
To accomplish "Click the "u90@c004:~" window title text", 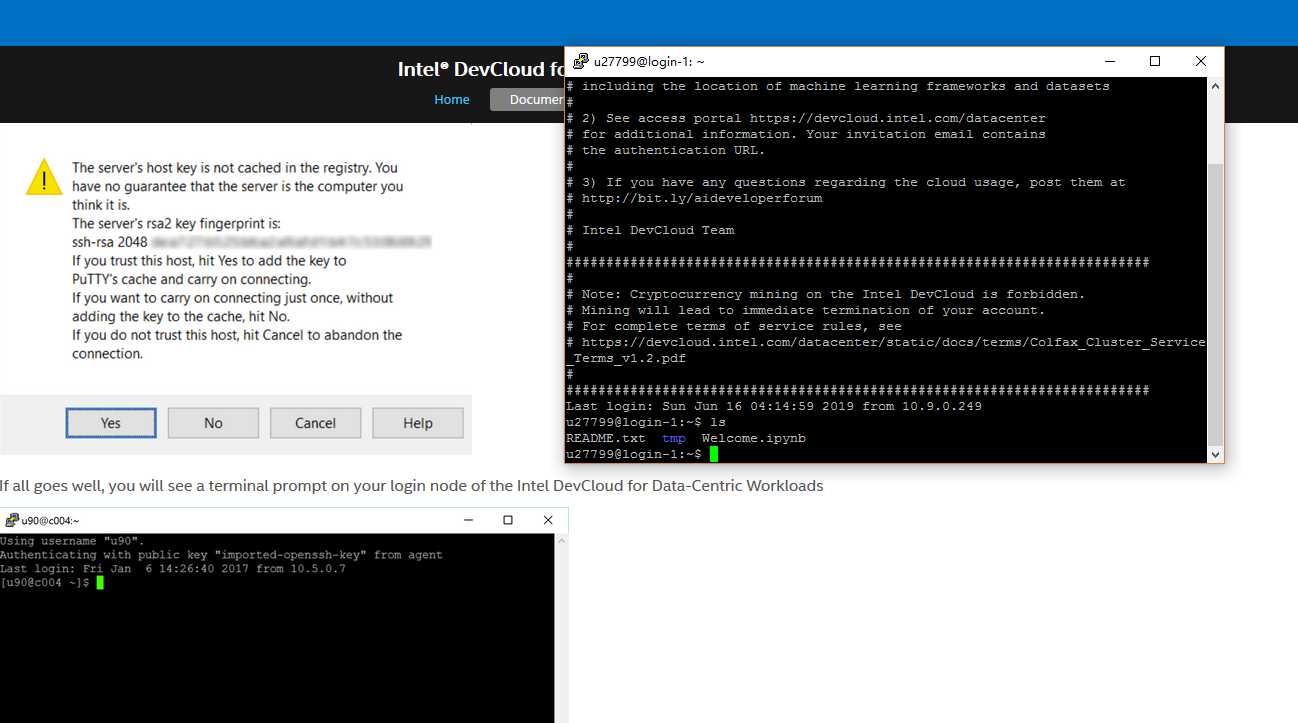I will click(50, 520).
